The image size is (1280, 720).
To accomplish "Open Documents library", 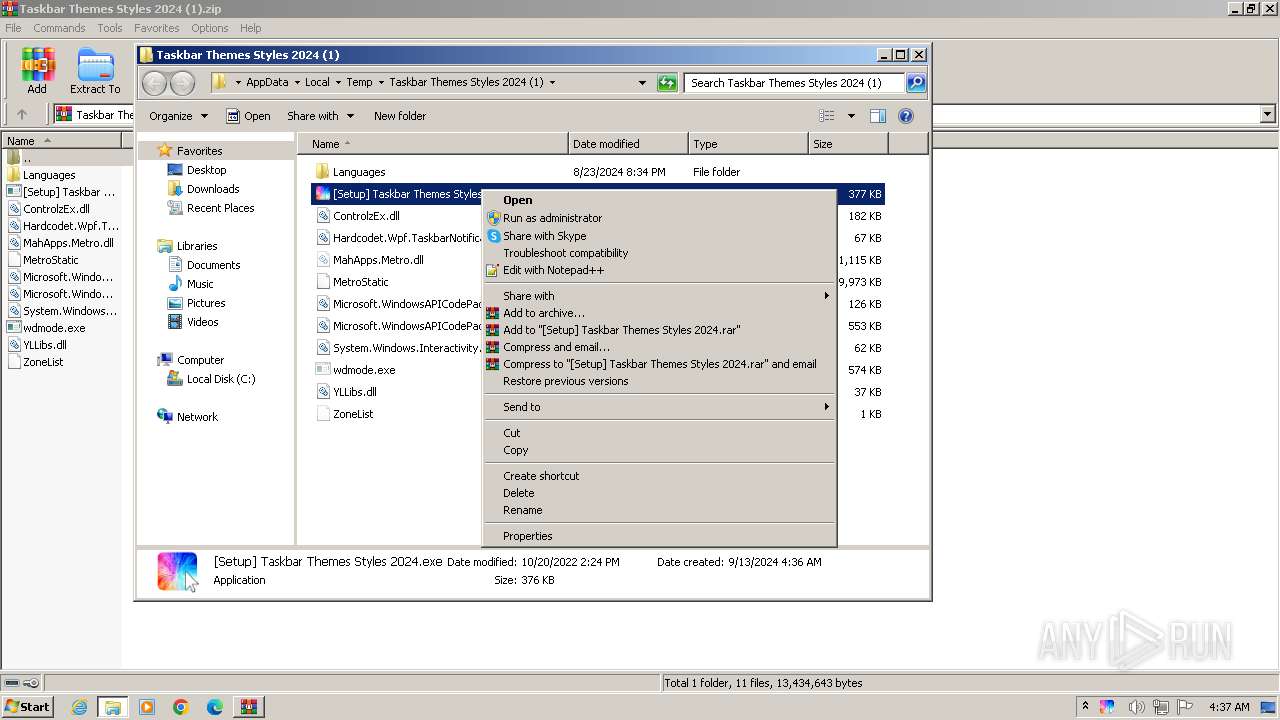I will pyautogui.click(x=213, y=265).
